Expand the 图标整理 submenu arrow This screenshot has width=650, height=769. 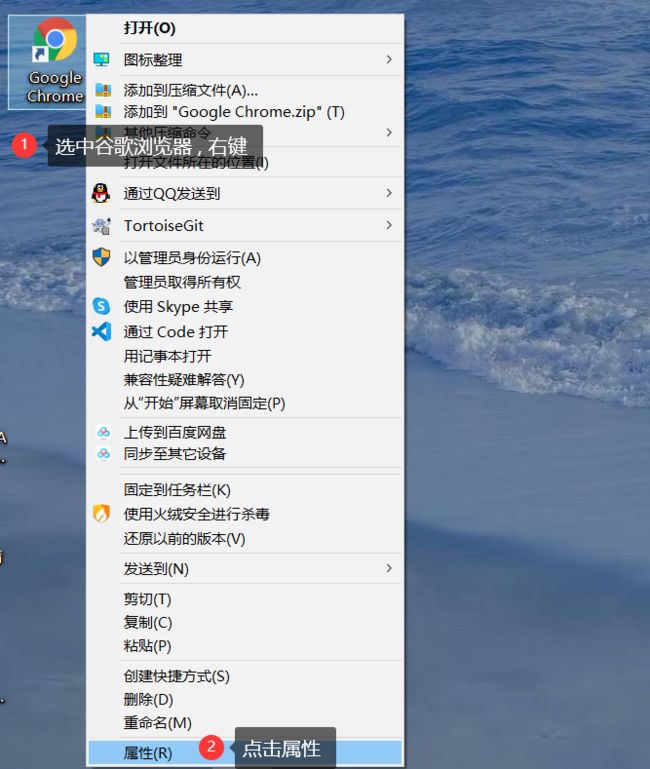389,59
